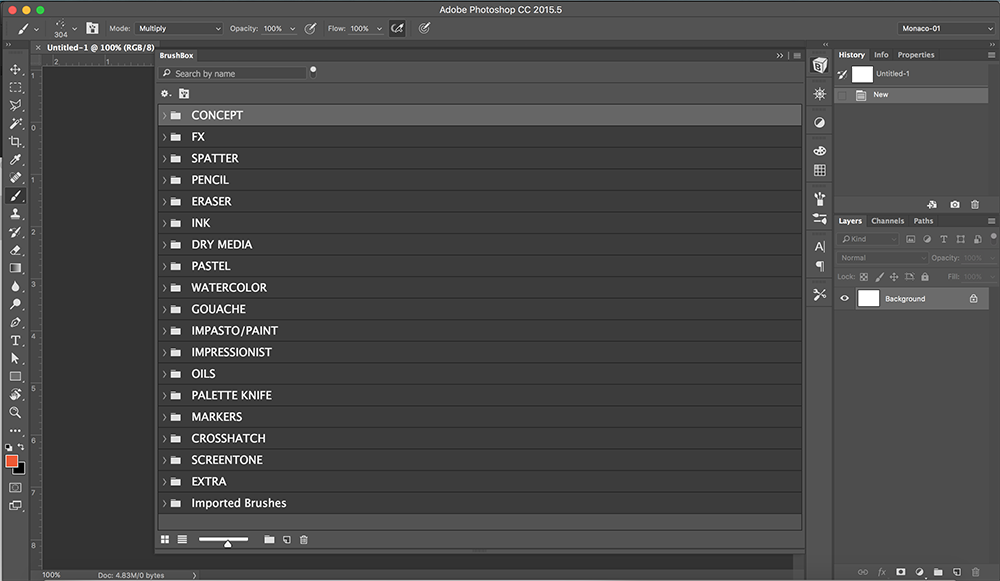Activate the Zoom magnifier tool
Screen dimensions: 1000x581
[15, 412]
